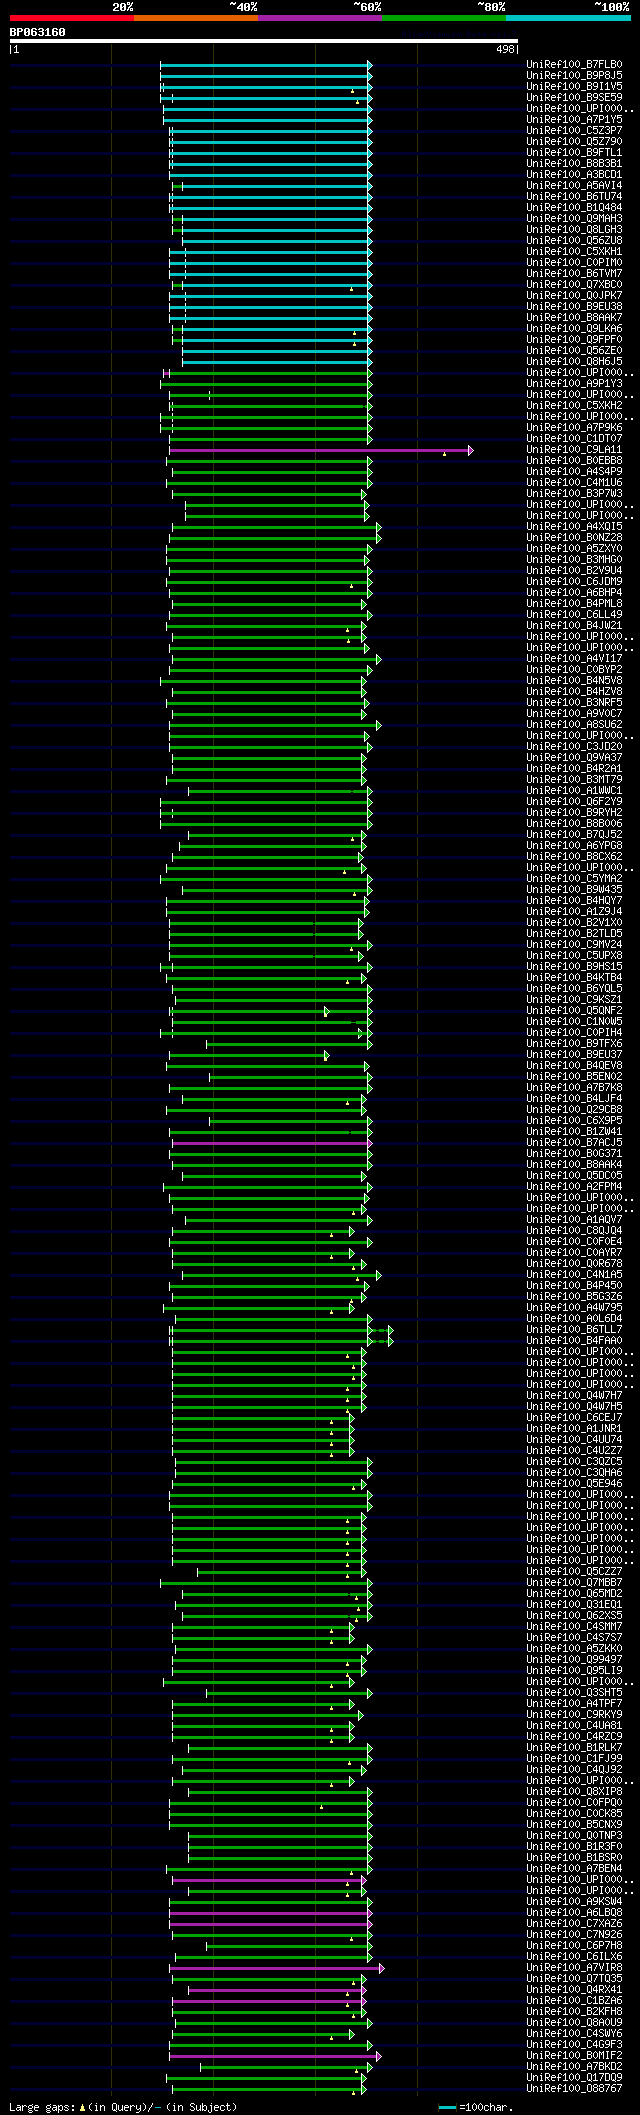Select hit label UniRef100_A3BCD1

pos(574,175)
